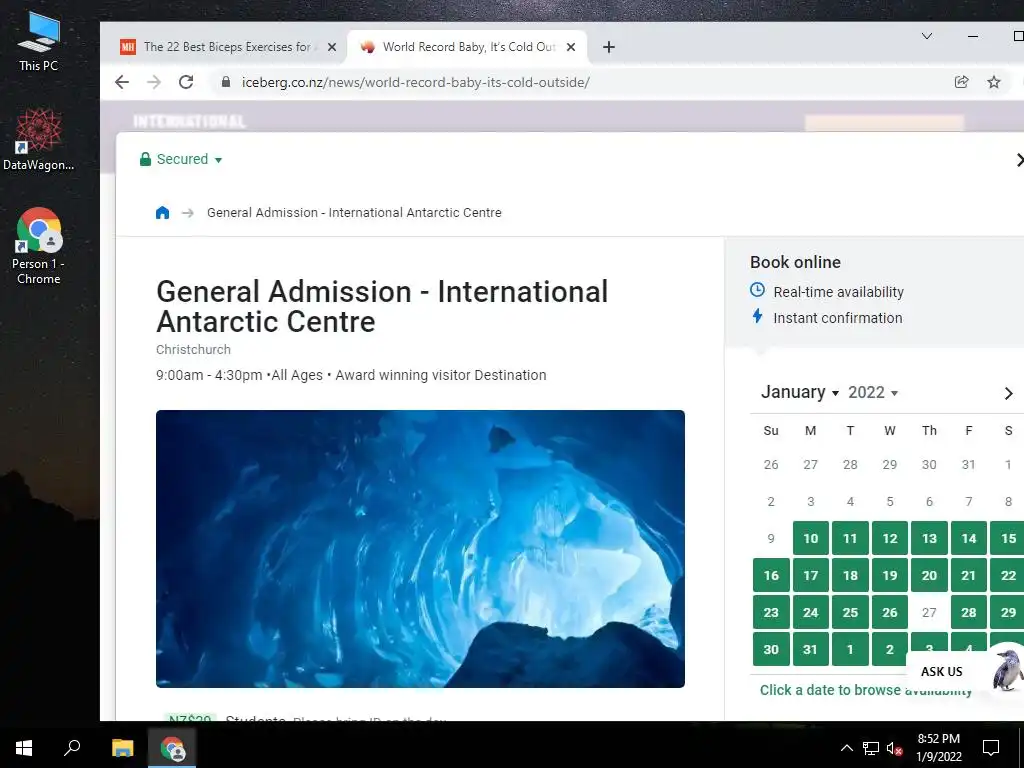Select January 10 in calendar
The image size is (1024, 768).
point(810,538)
